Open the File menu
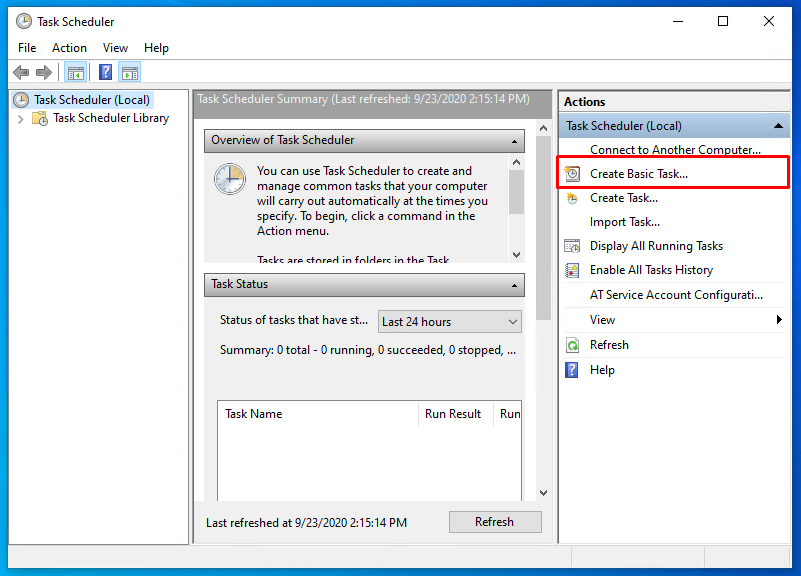 pyautogui.click(x=27, y=48)
